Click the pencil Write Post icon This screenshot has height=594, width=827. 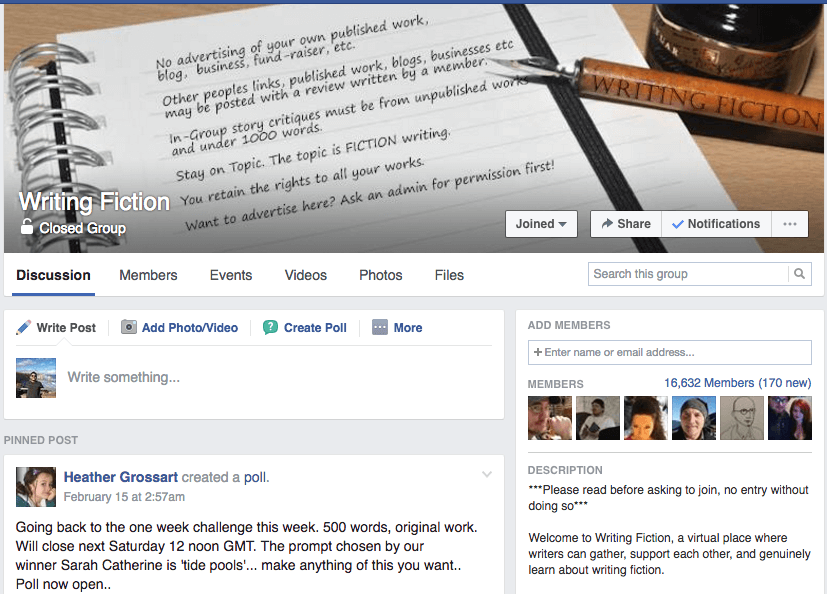tap(23, 328)
